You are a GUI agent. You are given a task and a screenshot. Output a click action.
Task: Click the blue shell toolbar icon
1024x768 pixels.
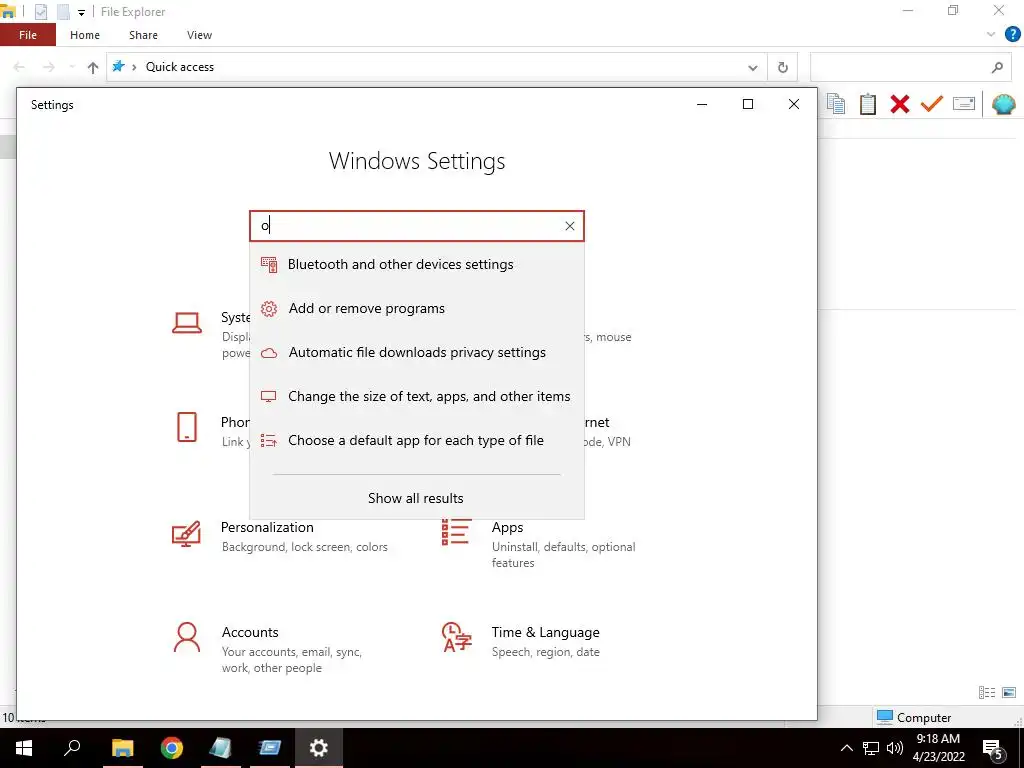(1004, 104)
